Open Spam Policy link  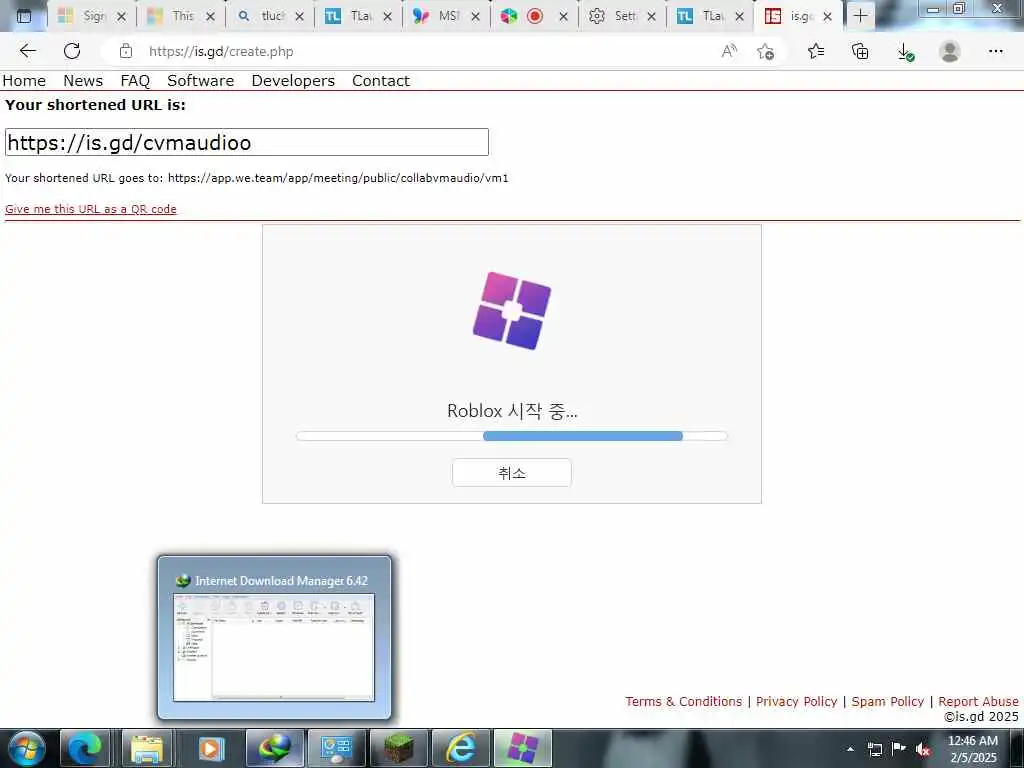click(888, 701)
